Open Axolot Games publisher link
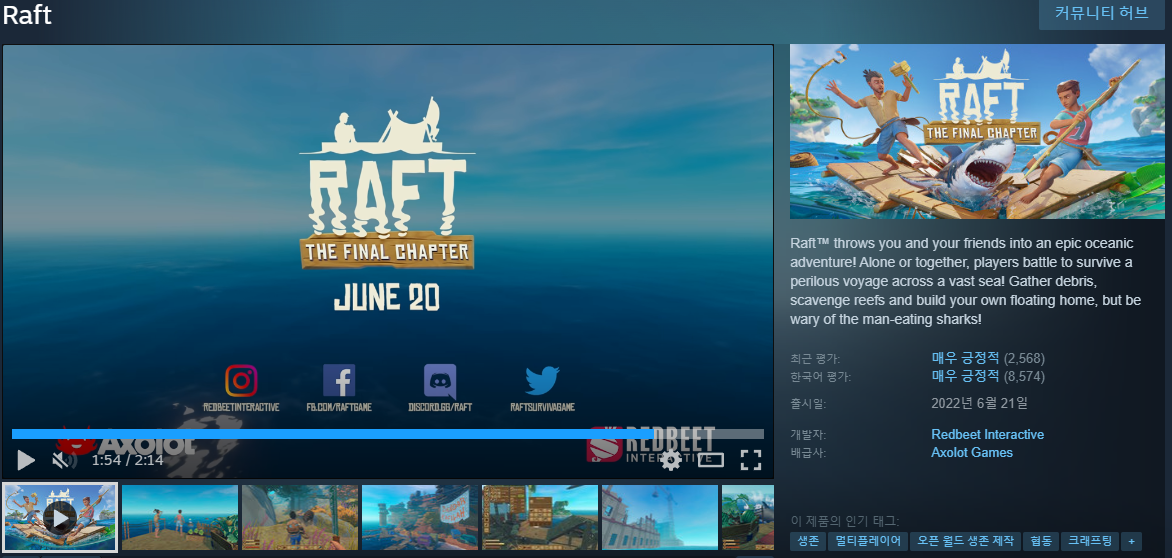This screenshot has height=558, width=1172. coord(971,452)
